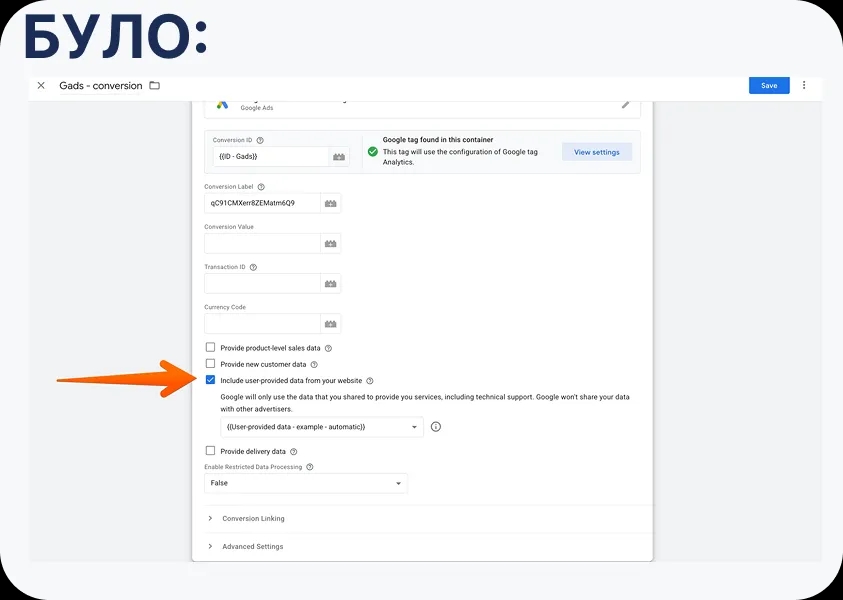
Task: Open folder icon next to tag name
Action: [155, 85]
